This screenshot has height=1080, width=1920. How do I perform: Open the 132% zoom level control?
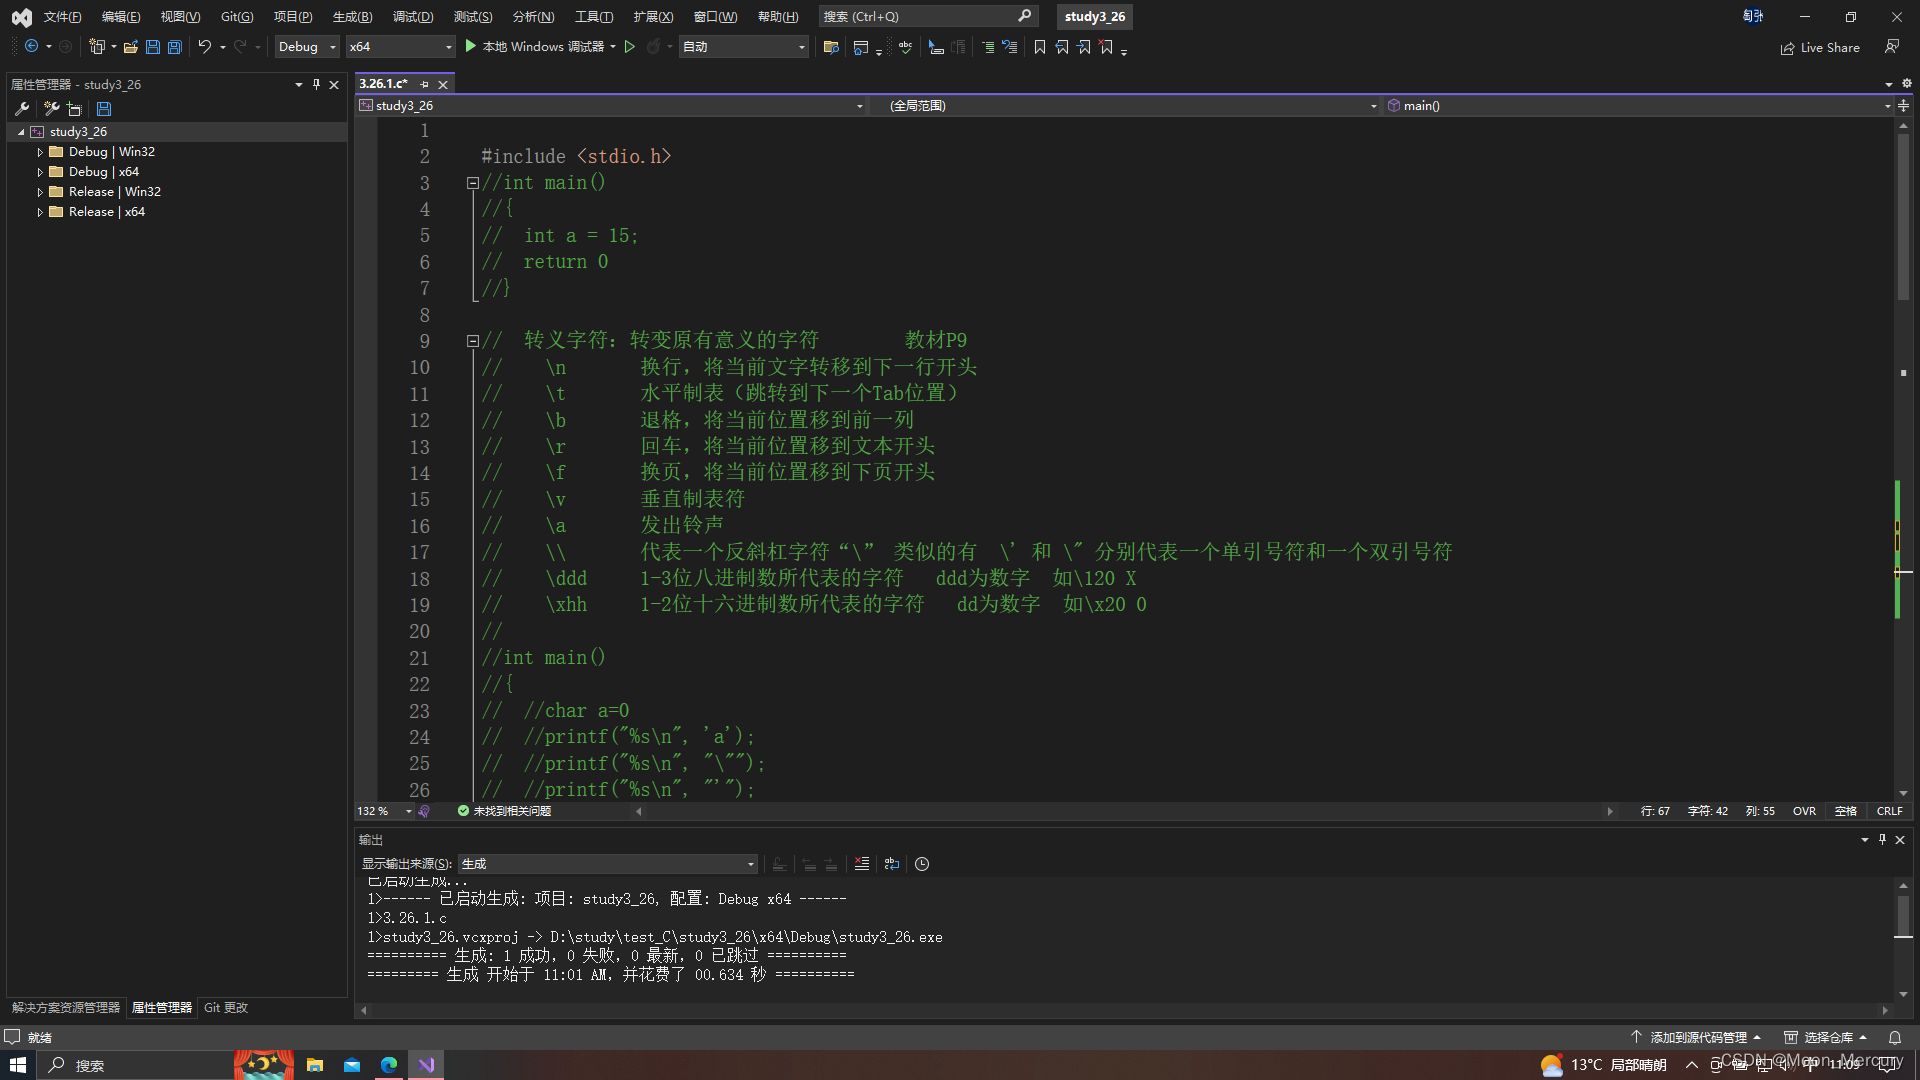(383, 811)
